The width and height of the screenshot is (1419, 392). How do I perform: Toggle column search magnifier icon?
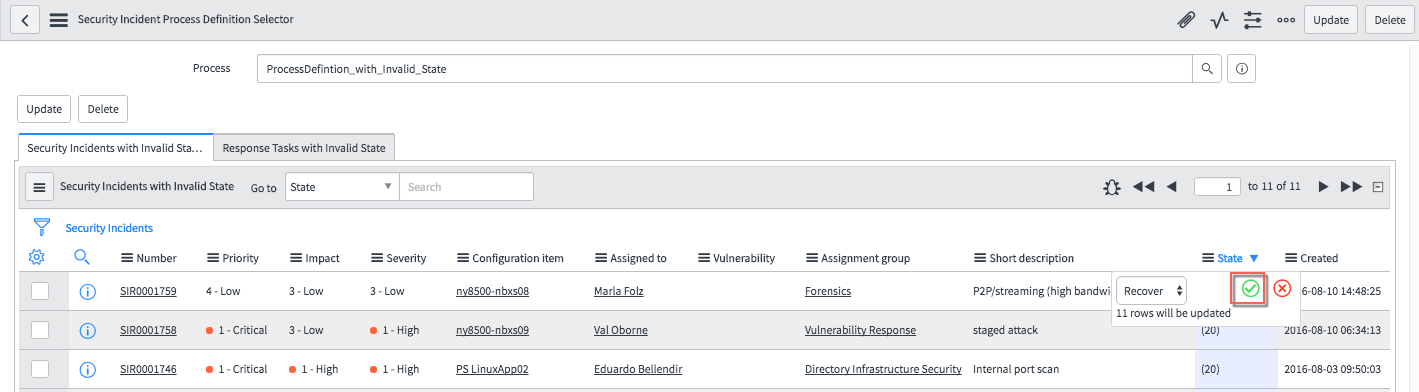pos(83,257)
